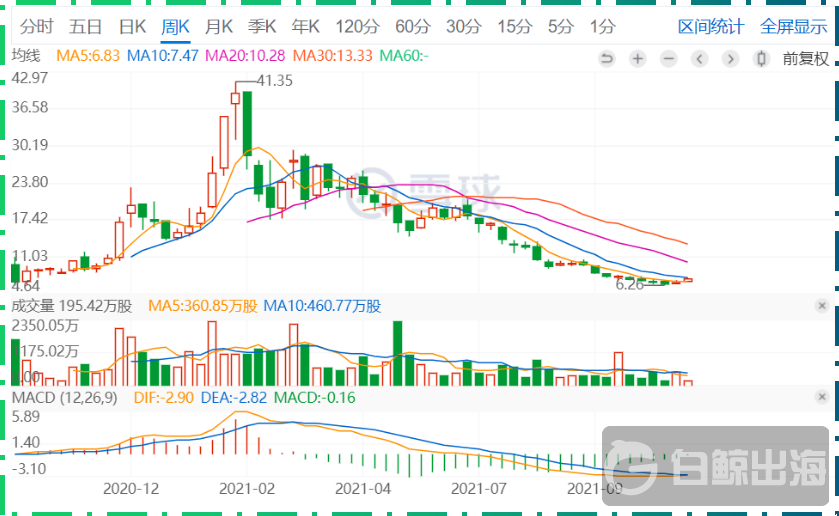
Task: Close the 成交量 volume indicator panel
Action: coord(821,305)
